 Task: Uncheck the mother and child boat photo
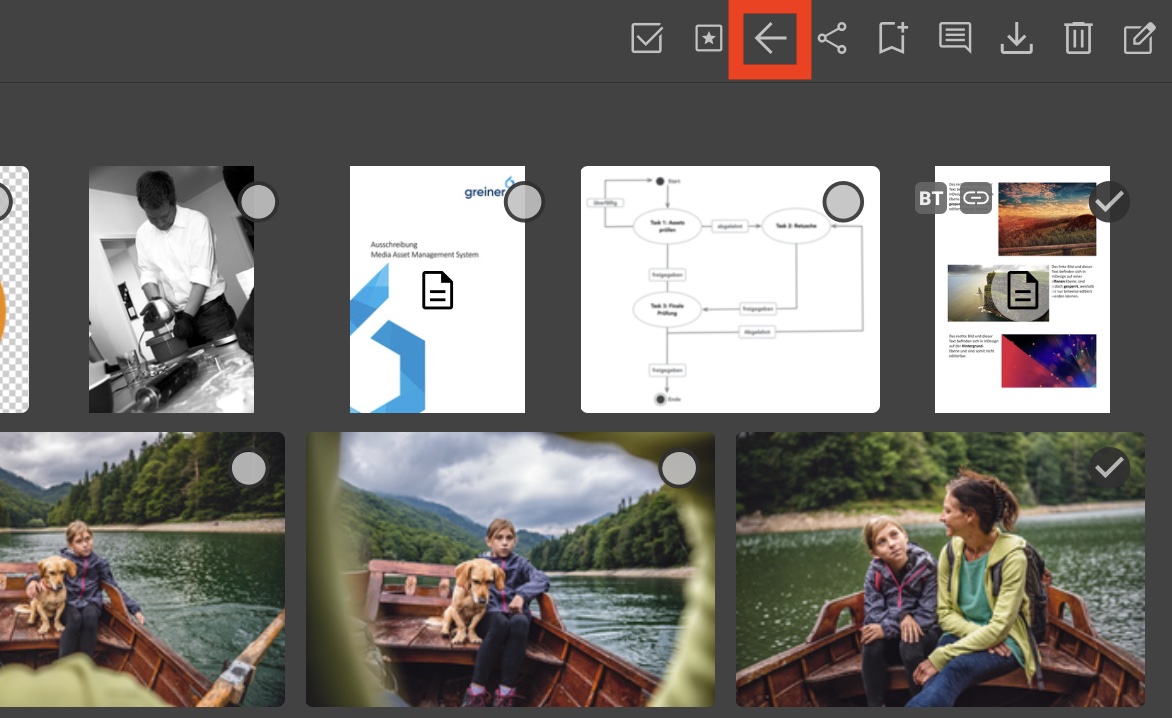tap(1109, 467)
